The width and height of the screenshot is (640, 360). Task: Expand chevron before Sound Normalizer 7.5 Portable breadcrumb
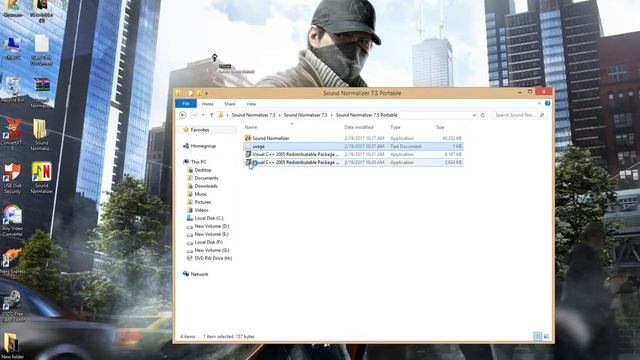331,115
